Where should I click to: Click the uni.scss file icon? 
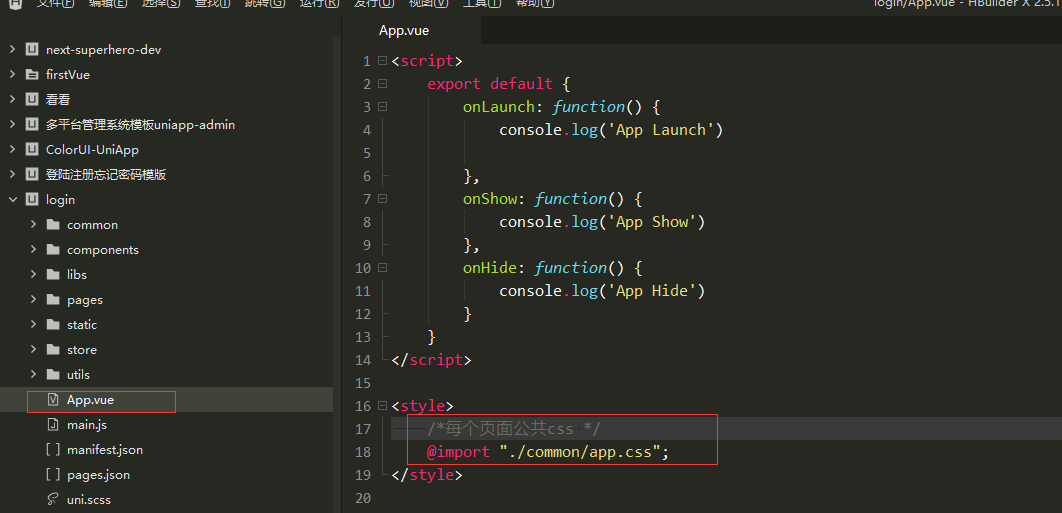53,500
